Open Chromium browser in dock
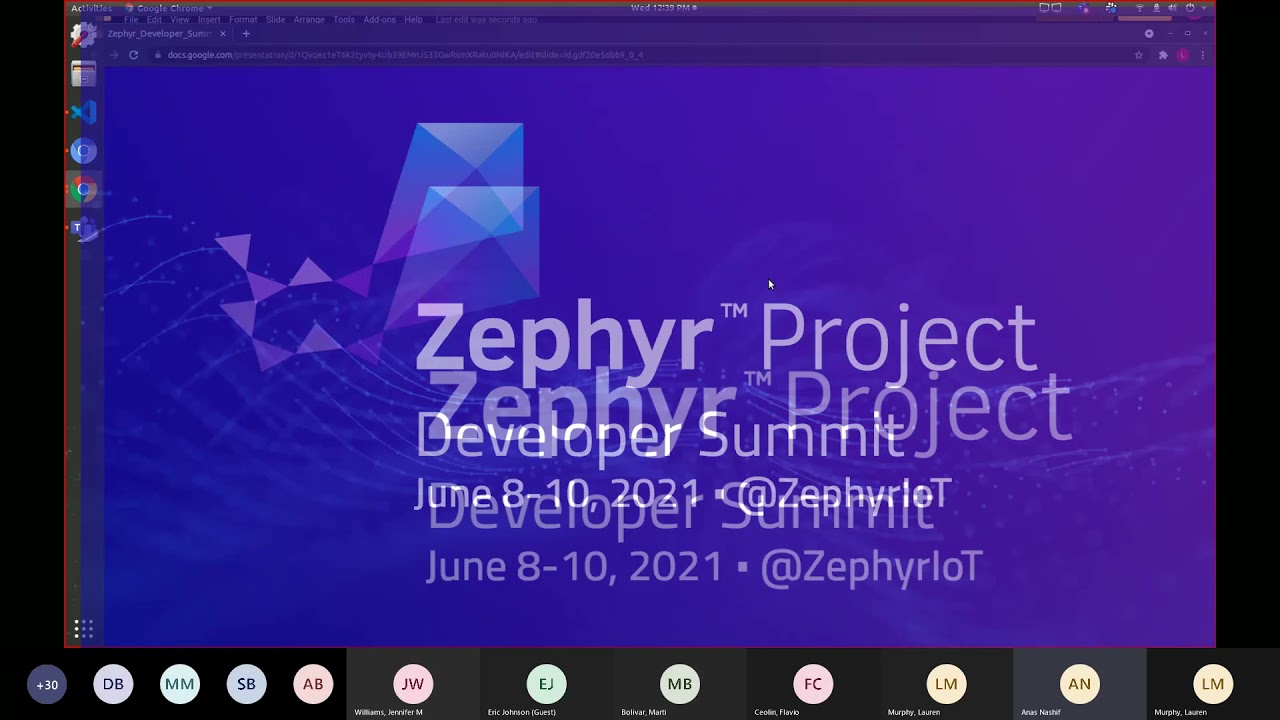 click(84, 151)
